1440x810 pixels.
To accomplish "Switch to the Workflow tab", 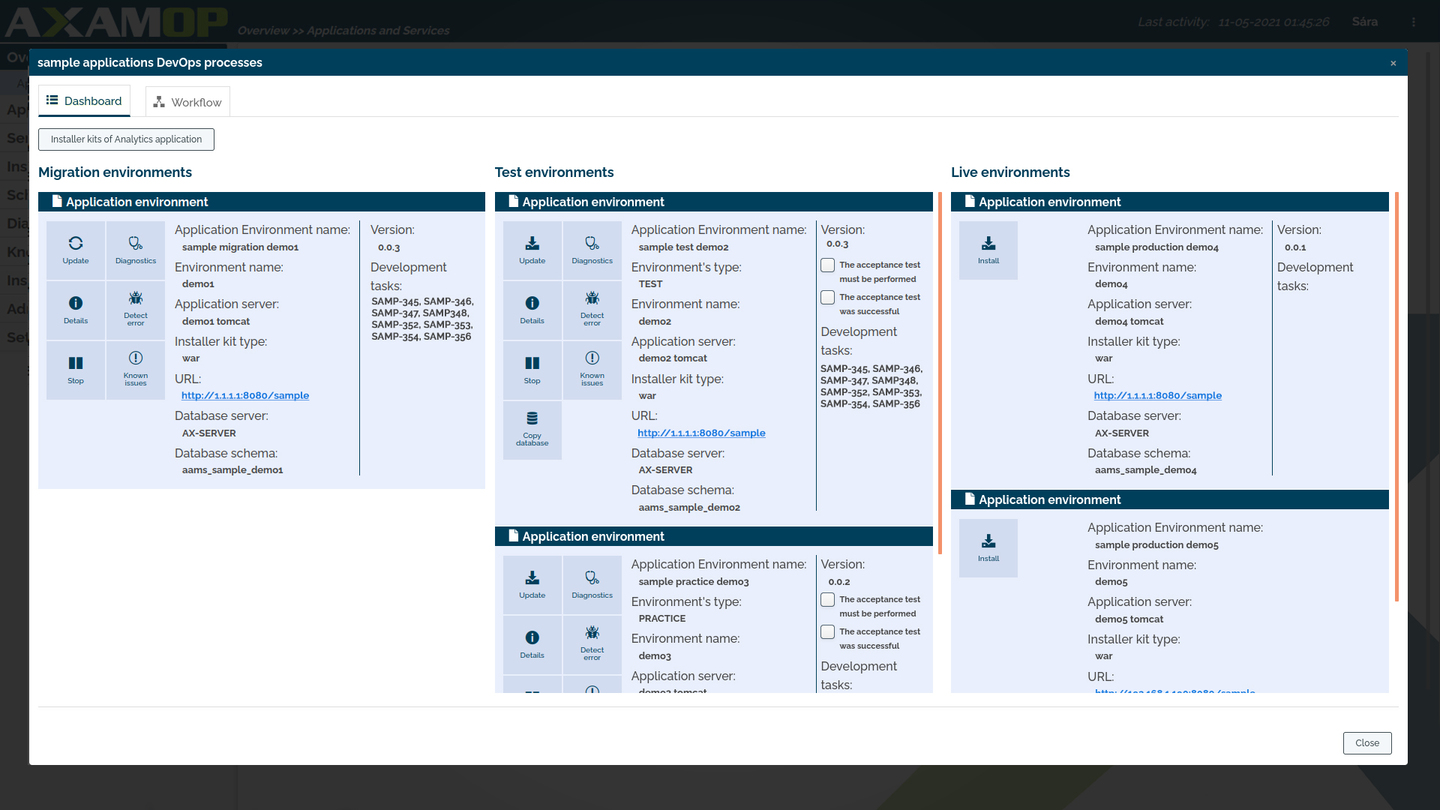I will tap(188, 102).
